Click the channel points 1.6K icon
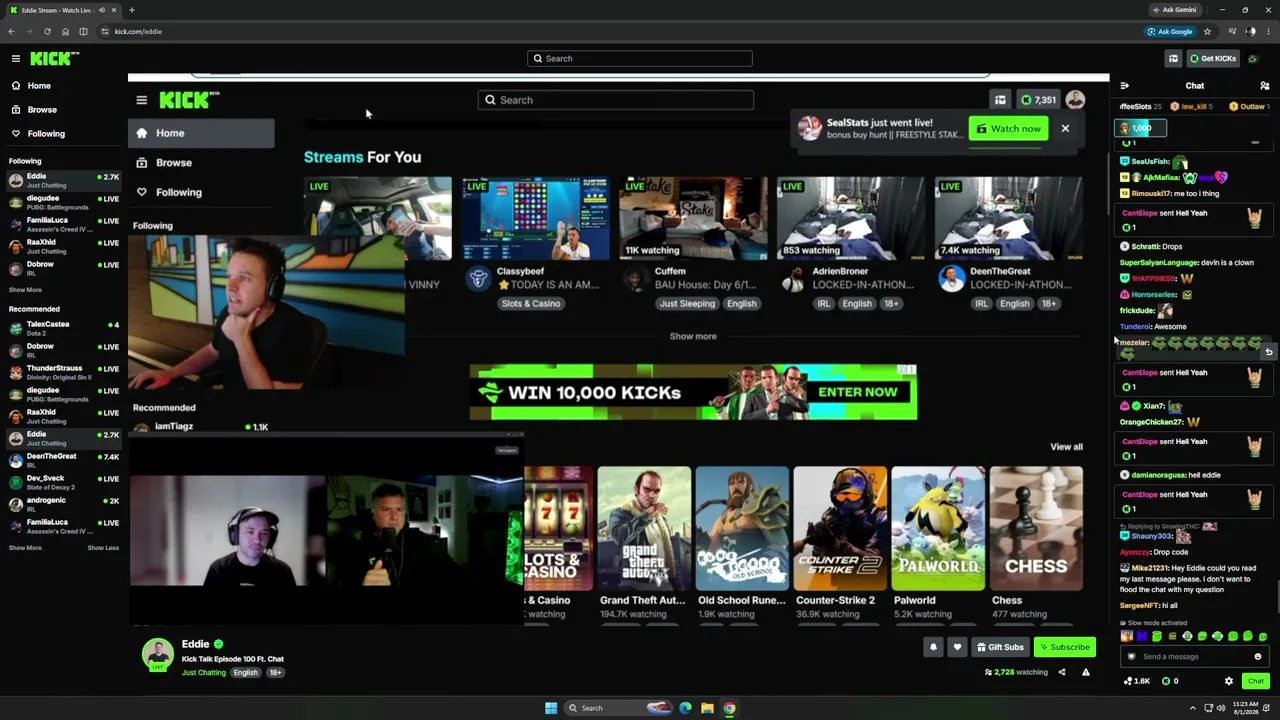Screen dimensions: 1280x720 point(1137,681)
